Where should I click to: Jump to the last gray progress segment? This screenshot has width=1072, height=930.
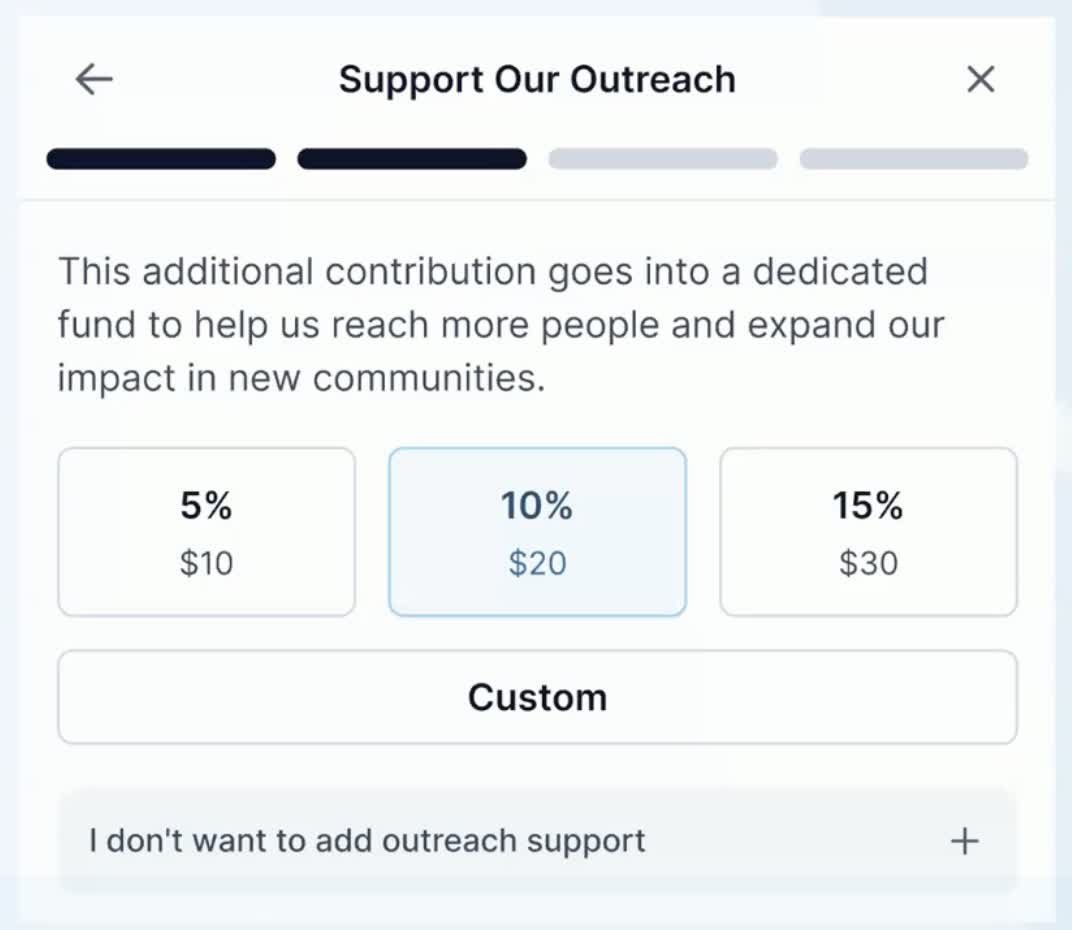point(914,159)
